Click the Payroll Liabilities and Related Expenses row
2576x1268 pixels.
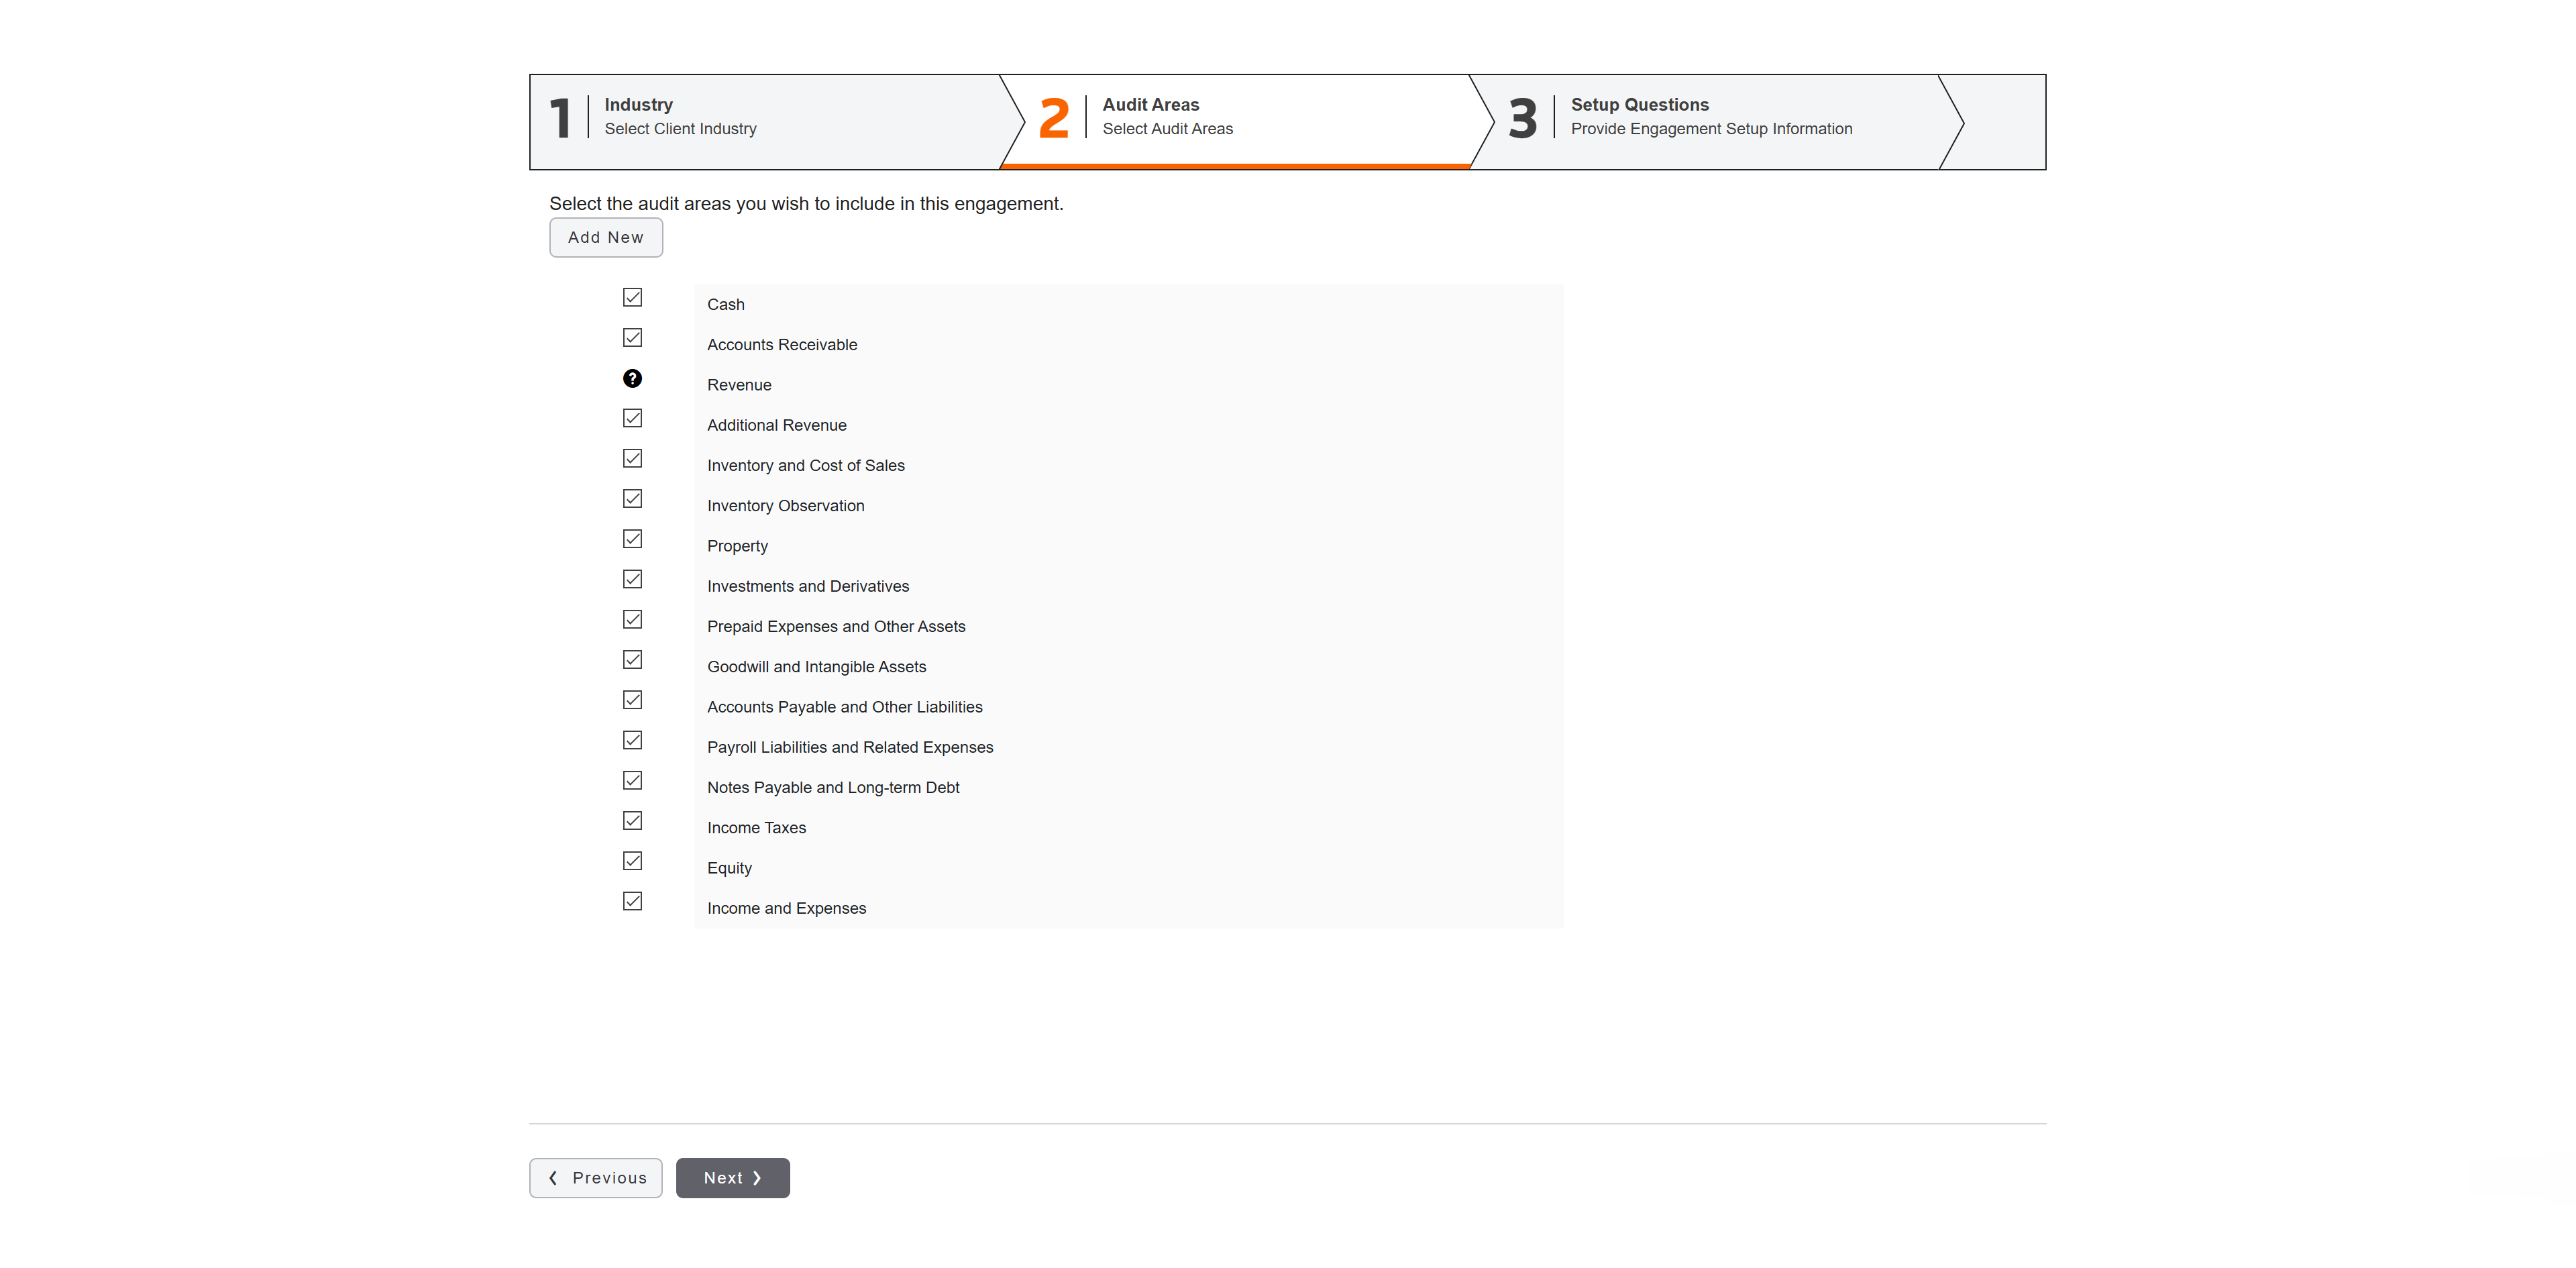pyautogui.click(x=849, y=747)
